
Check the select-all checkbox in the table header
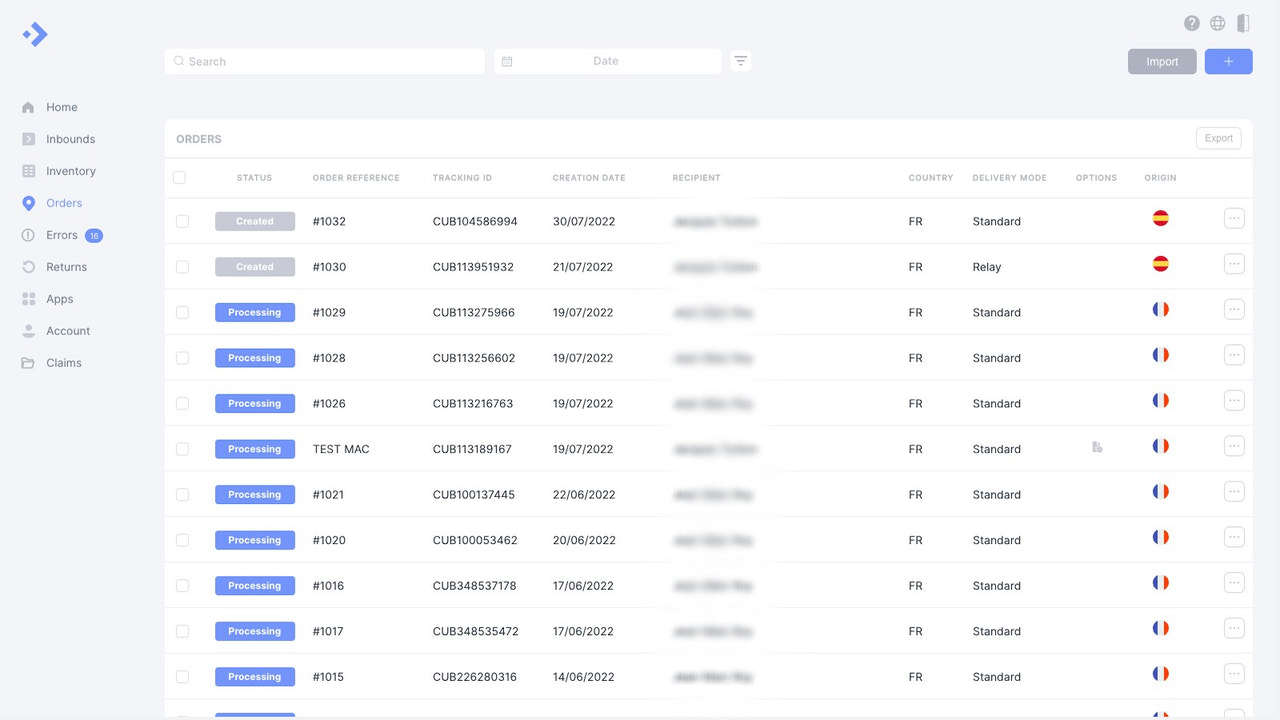tap(179, 177)
